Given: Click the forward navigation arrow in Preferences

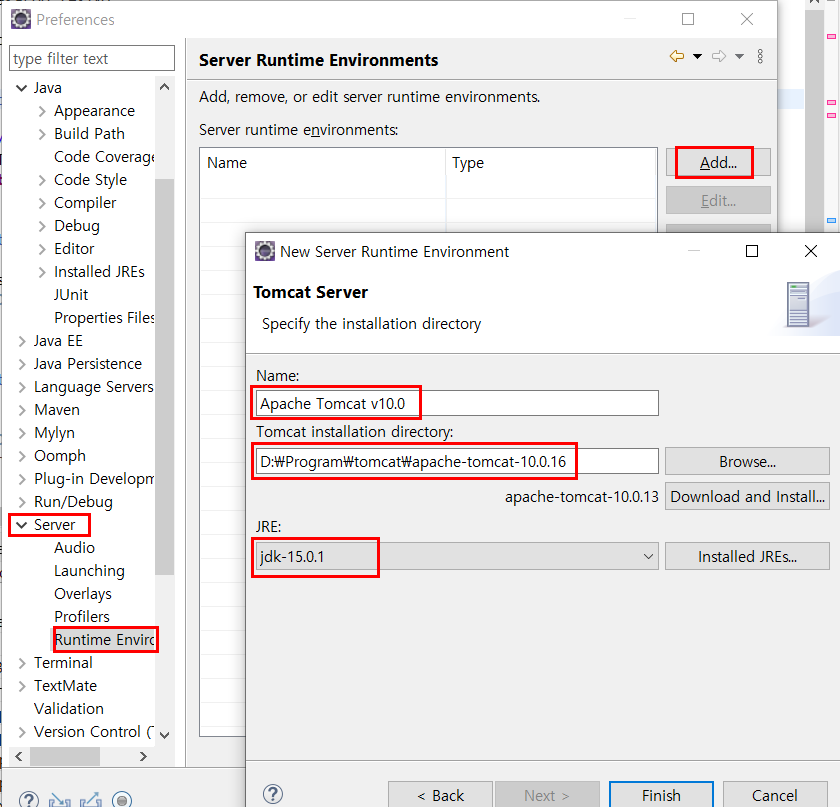Looking at the screenshot, I should point(719,56).
